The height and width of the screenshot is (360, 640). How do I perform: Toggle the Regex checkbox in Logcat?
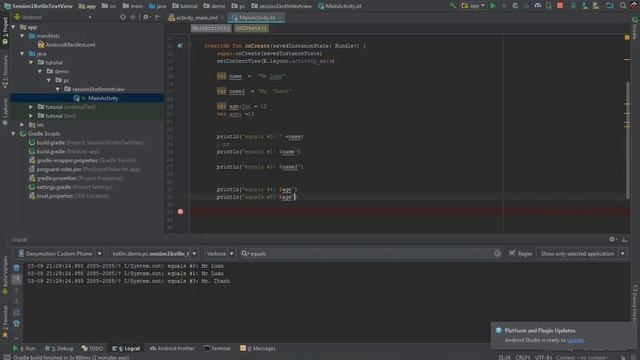point(512,253)
